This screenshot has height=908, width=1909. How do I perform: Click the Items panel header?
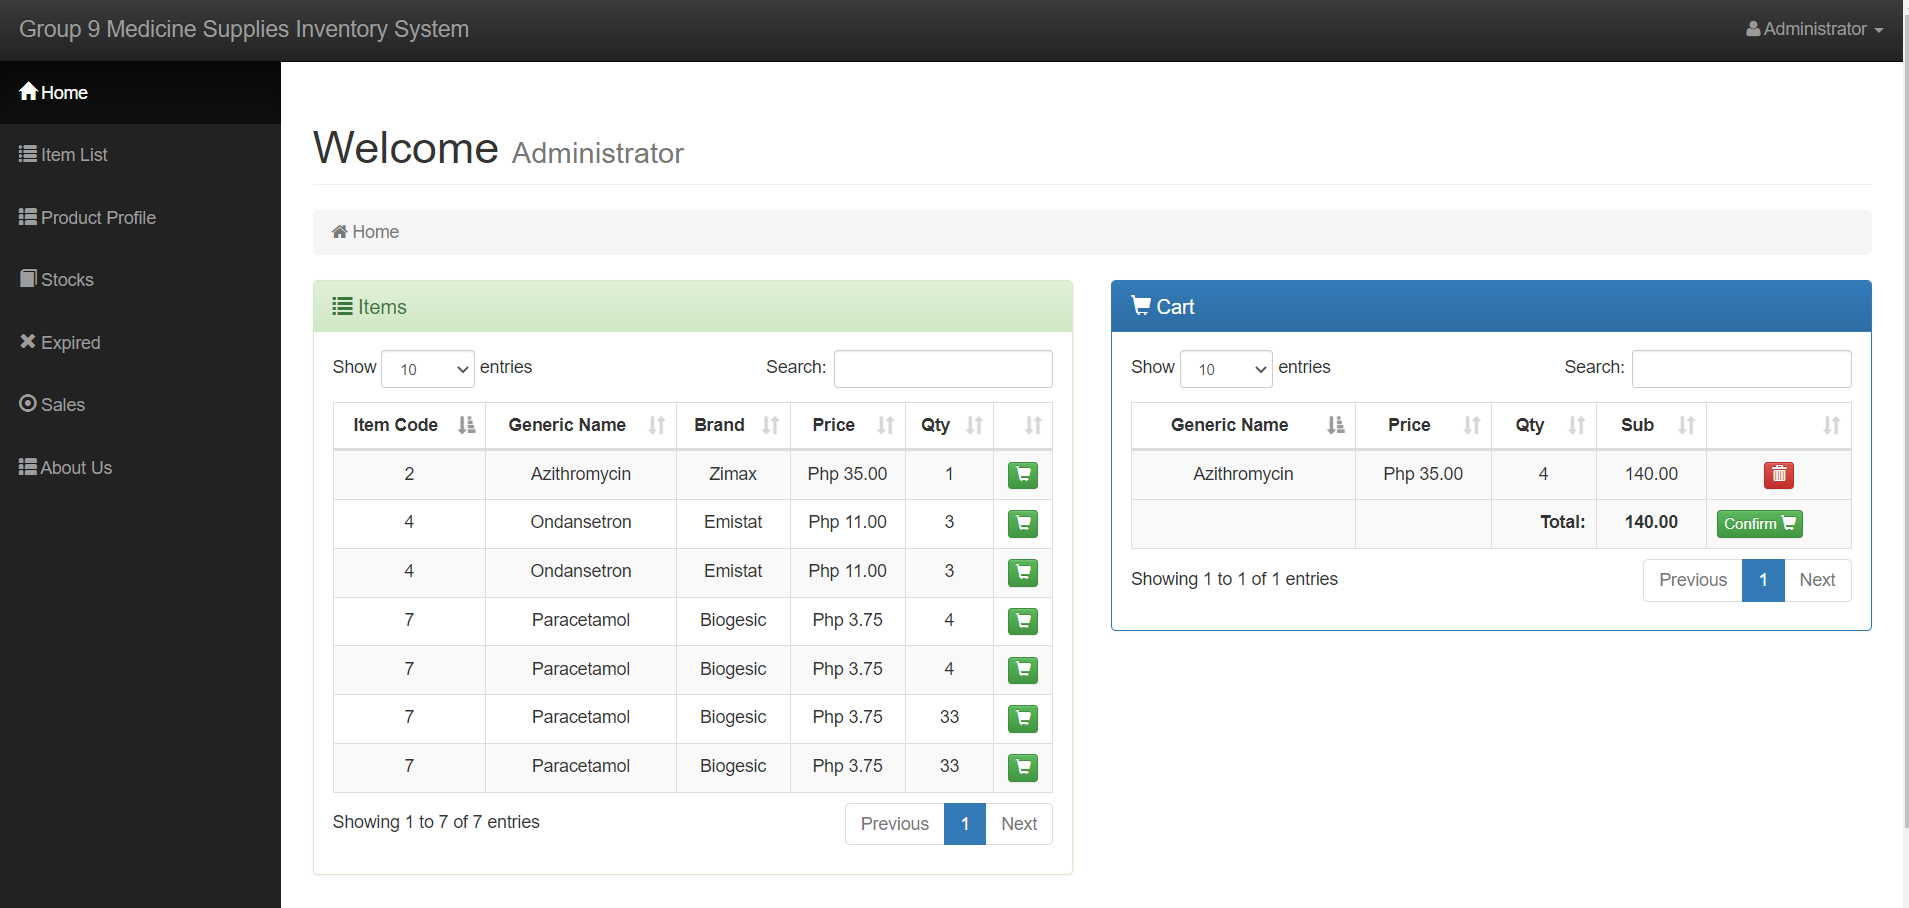(x=693, y=307)
